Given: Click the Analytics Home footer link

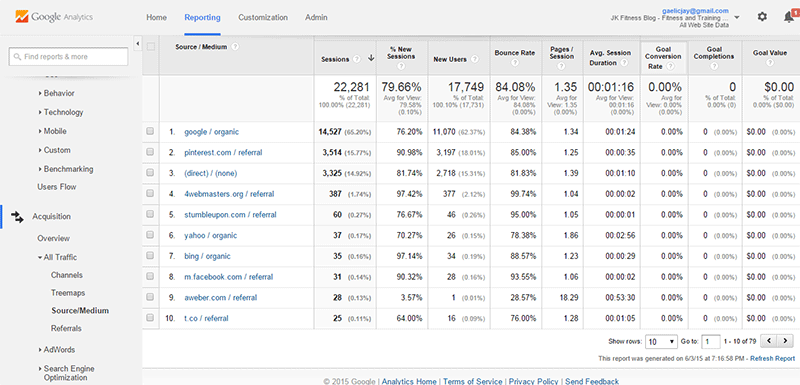Looking at the screenshot, I should click(x=409, y=381).
